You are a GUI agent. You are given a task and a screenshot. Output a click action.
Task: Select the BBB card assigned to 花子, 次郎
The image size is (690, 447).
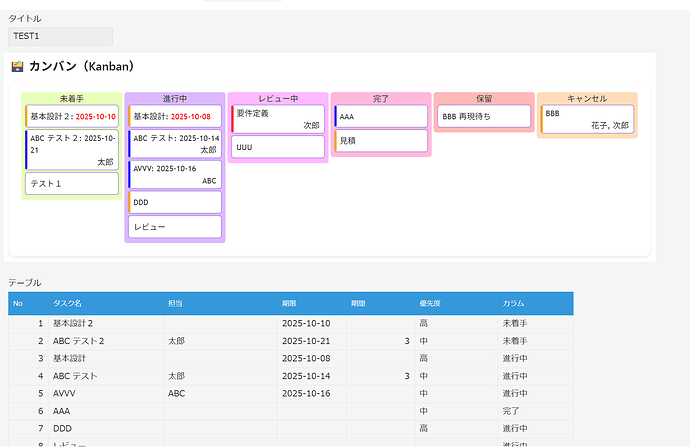(587, 119)
